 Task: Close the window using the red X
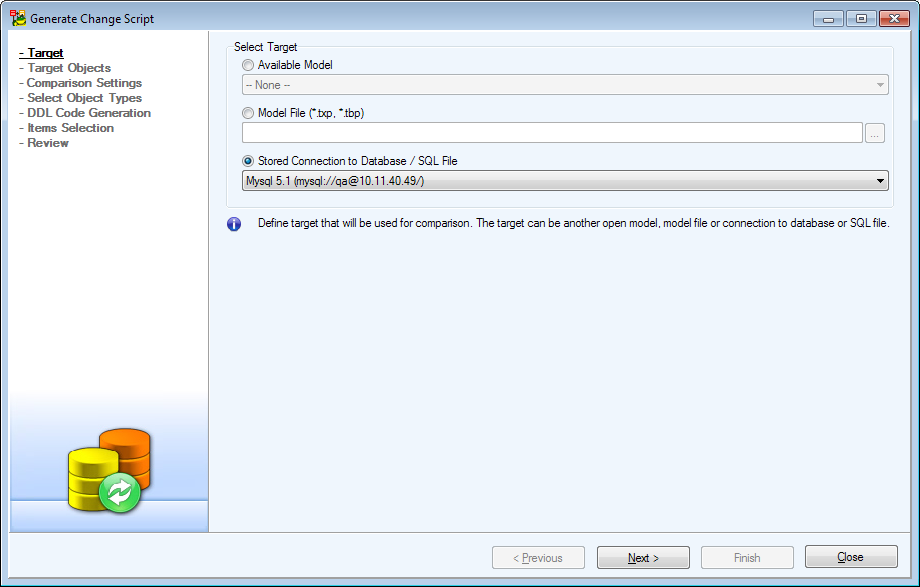click(893, 18)
